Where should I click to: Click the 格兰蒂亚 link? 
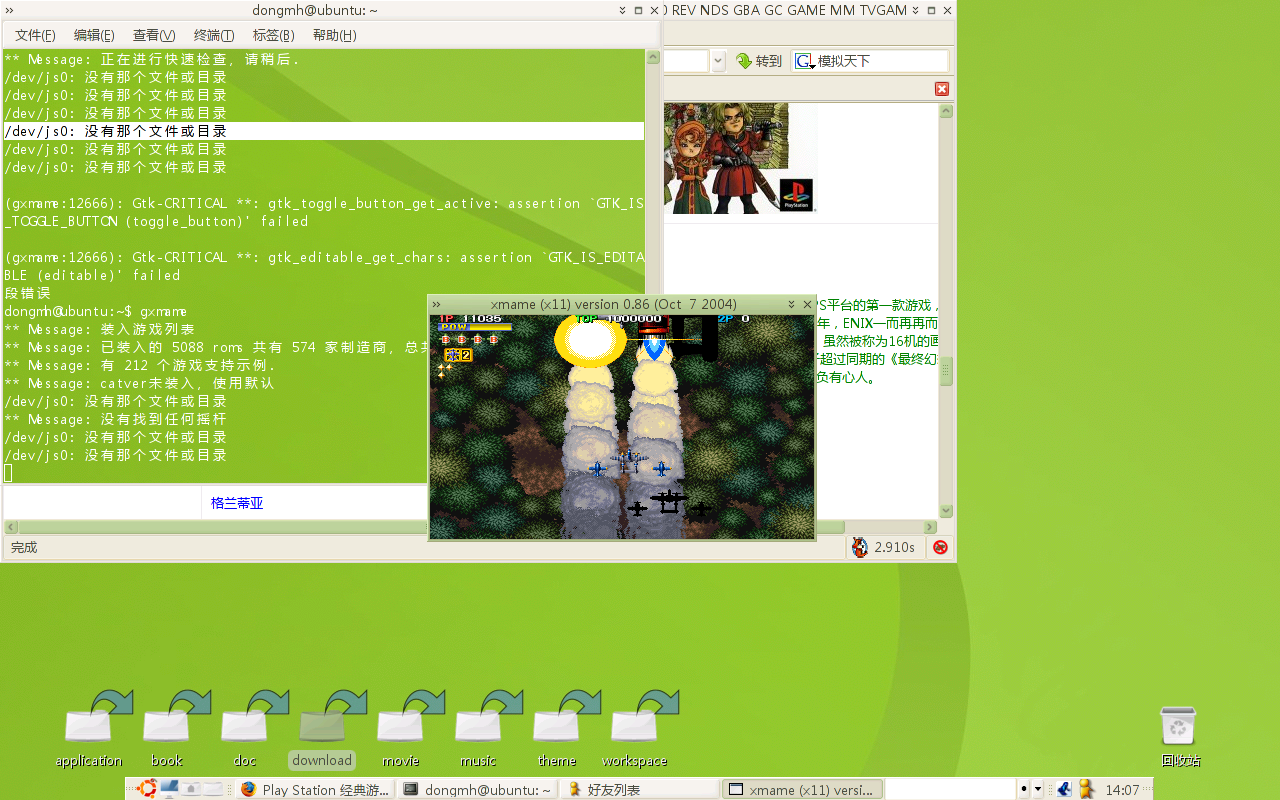(x=237, y=503)
